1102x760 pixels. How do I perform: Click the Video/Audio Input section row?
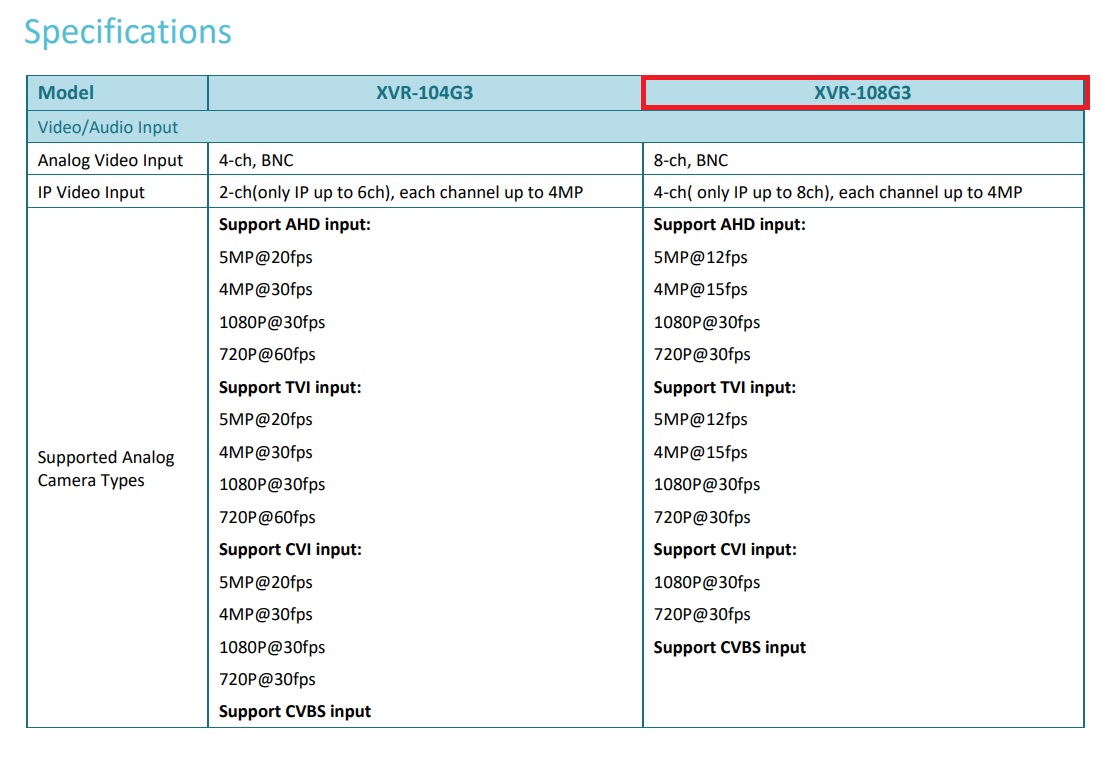(108, 127)
